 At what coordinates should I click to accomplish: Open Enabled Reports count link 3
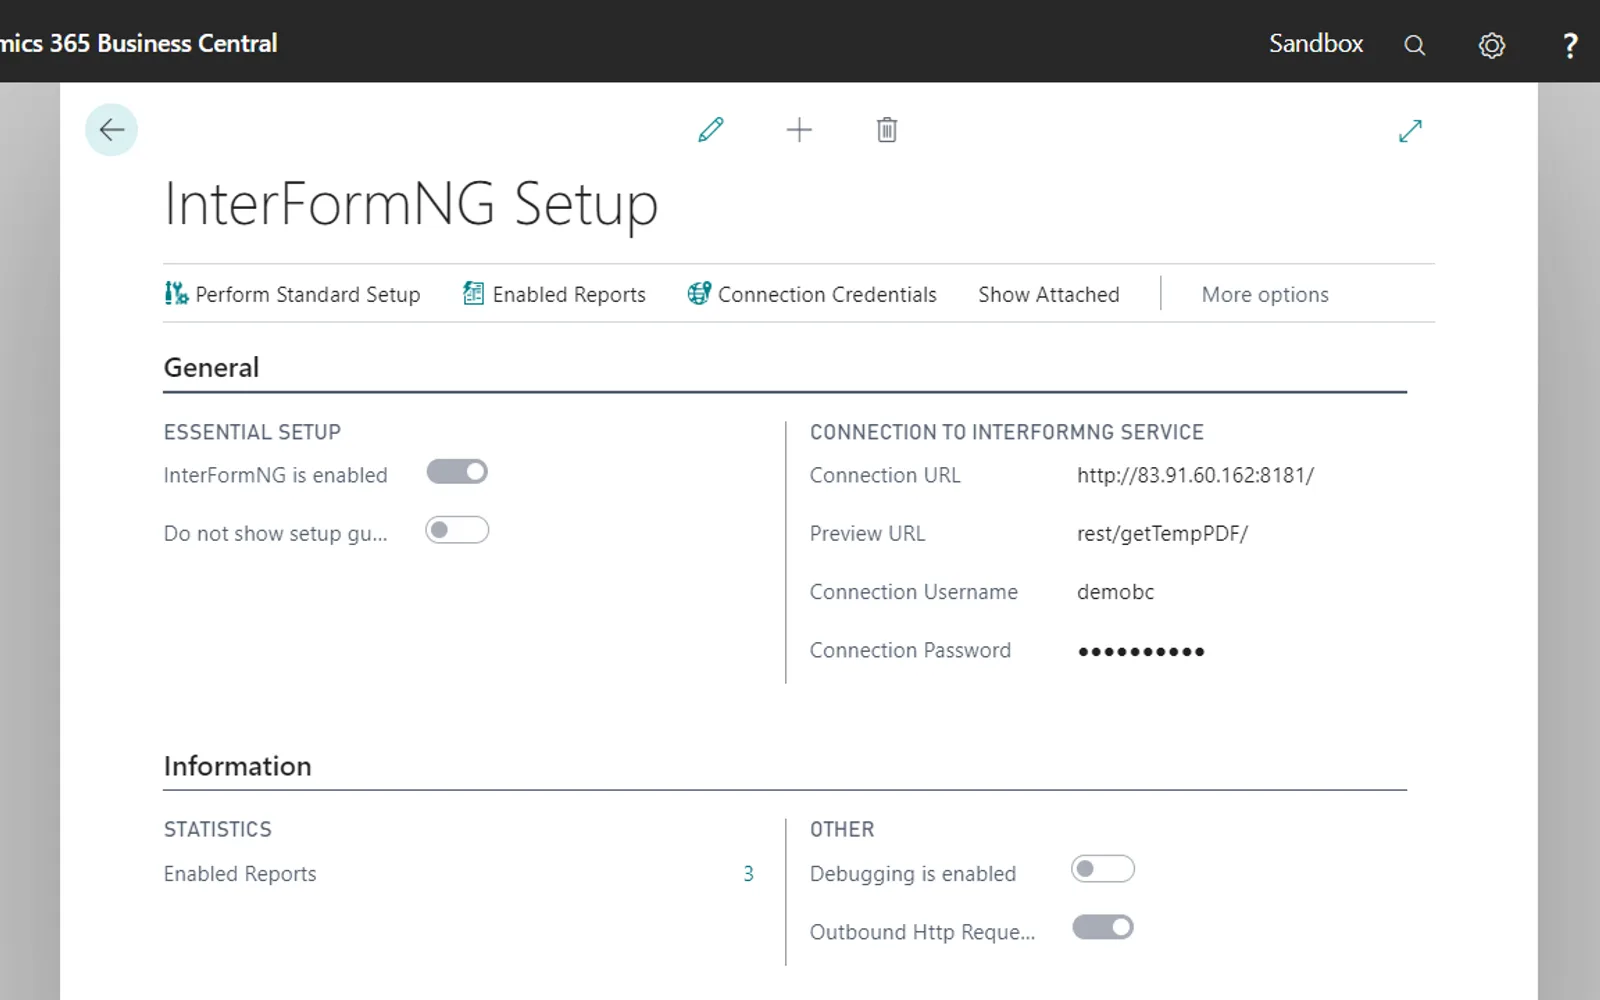(748, 874)
